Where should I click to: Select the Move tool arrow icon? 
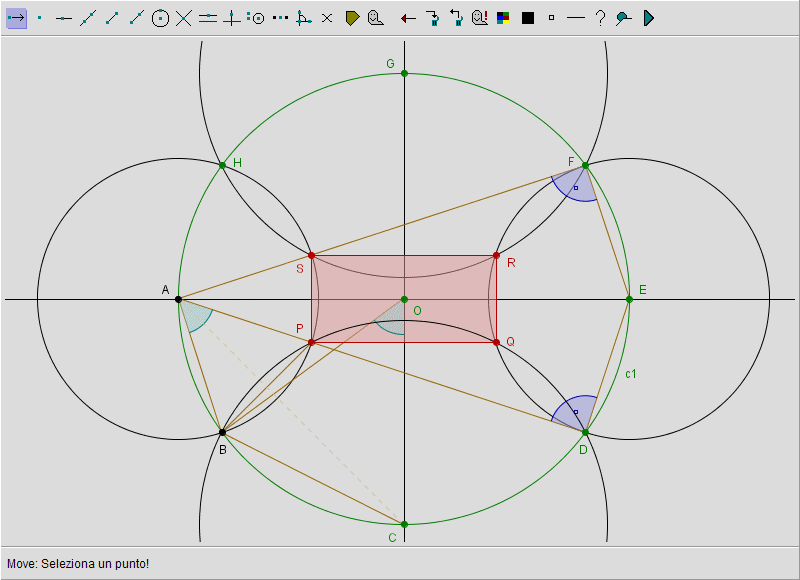(16, 18)
